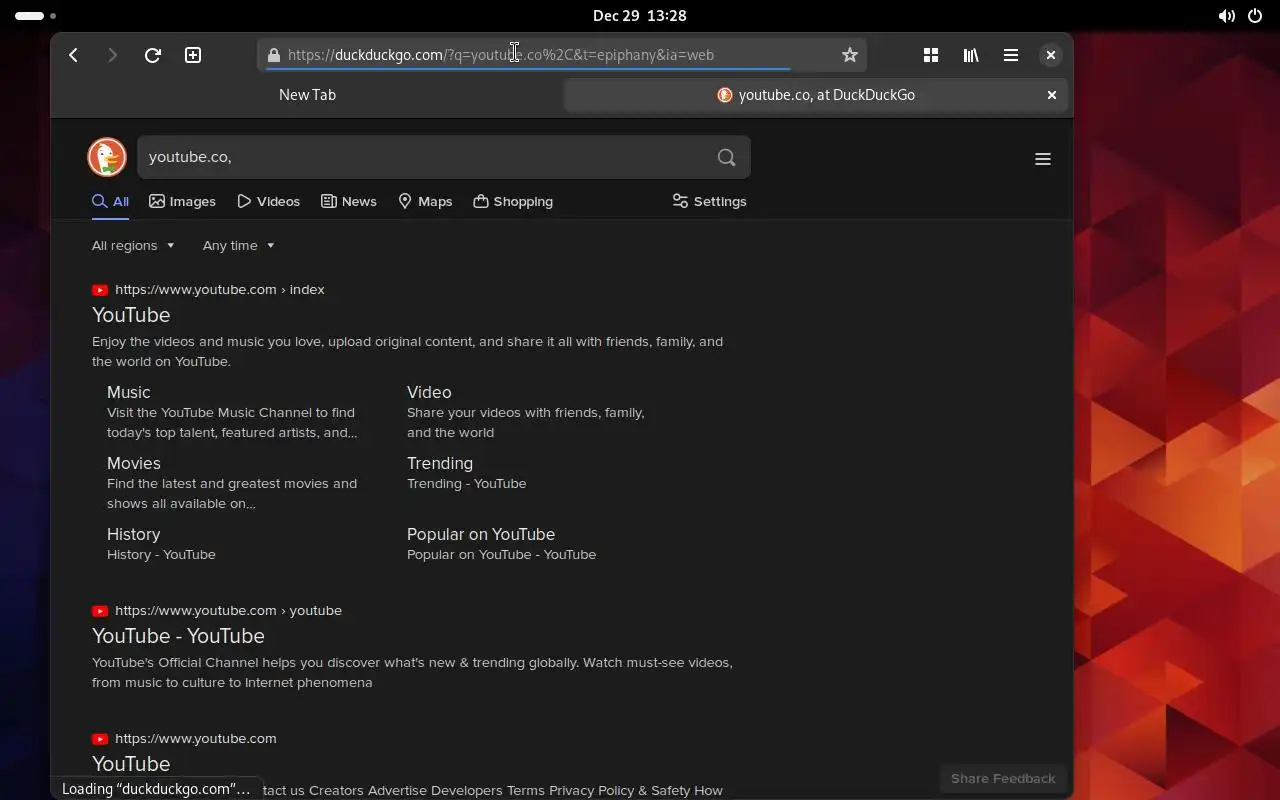This screenshot has height=800, width=1280.
Task: Switch to Videos results
Action: click(x=268, y=201)
